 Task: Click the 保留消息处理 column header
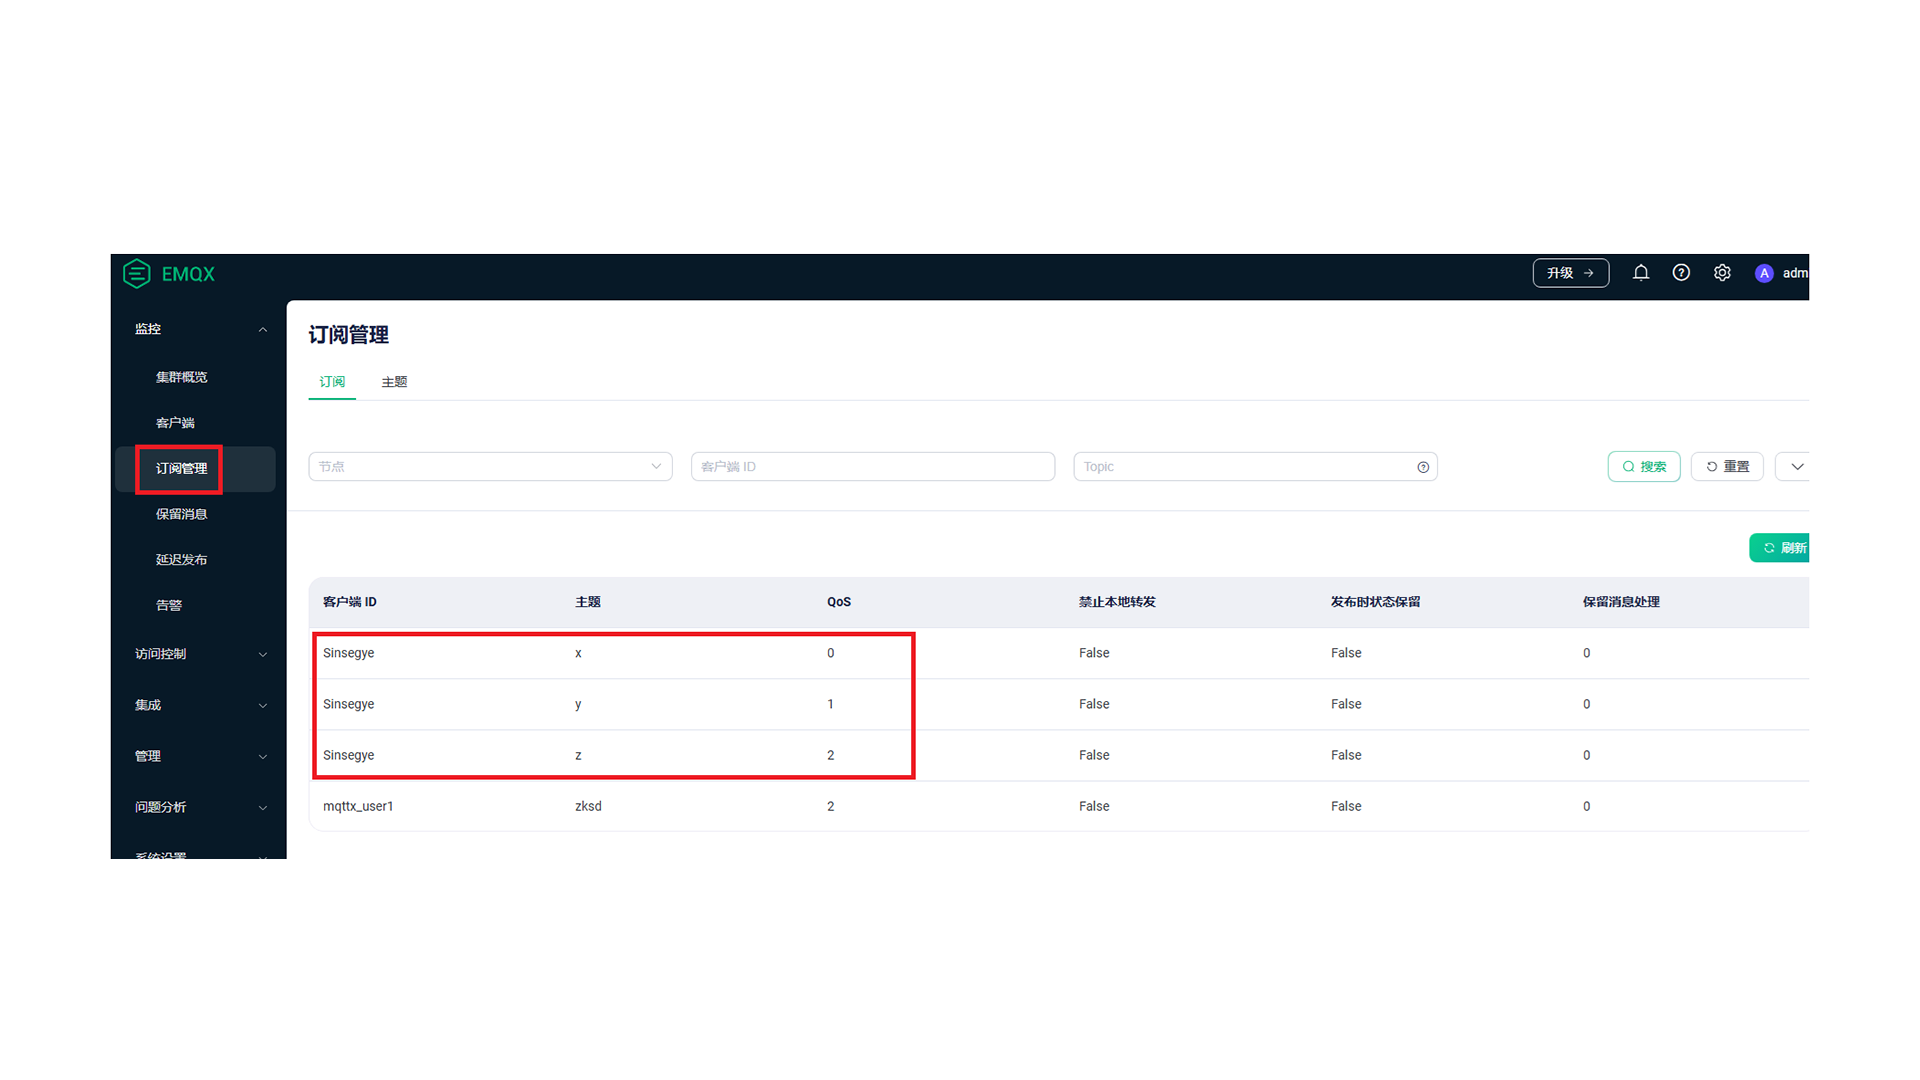[1621, 602]
